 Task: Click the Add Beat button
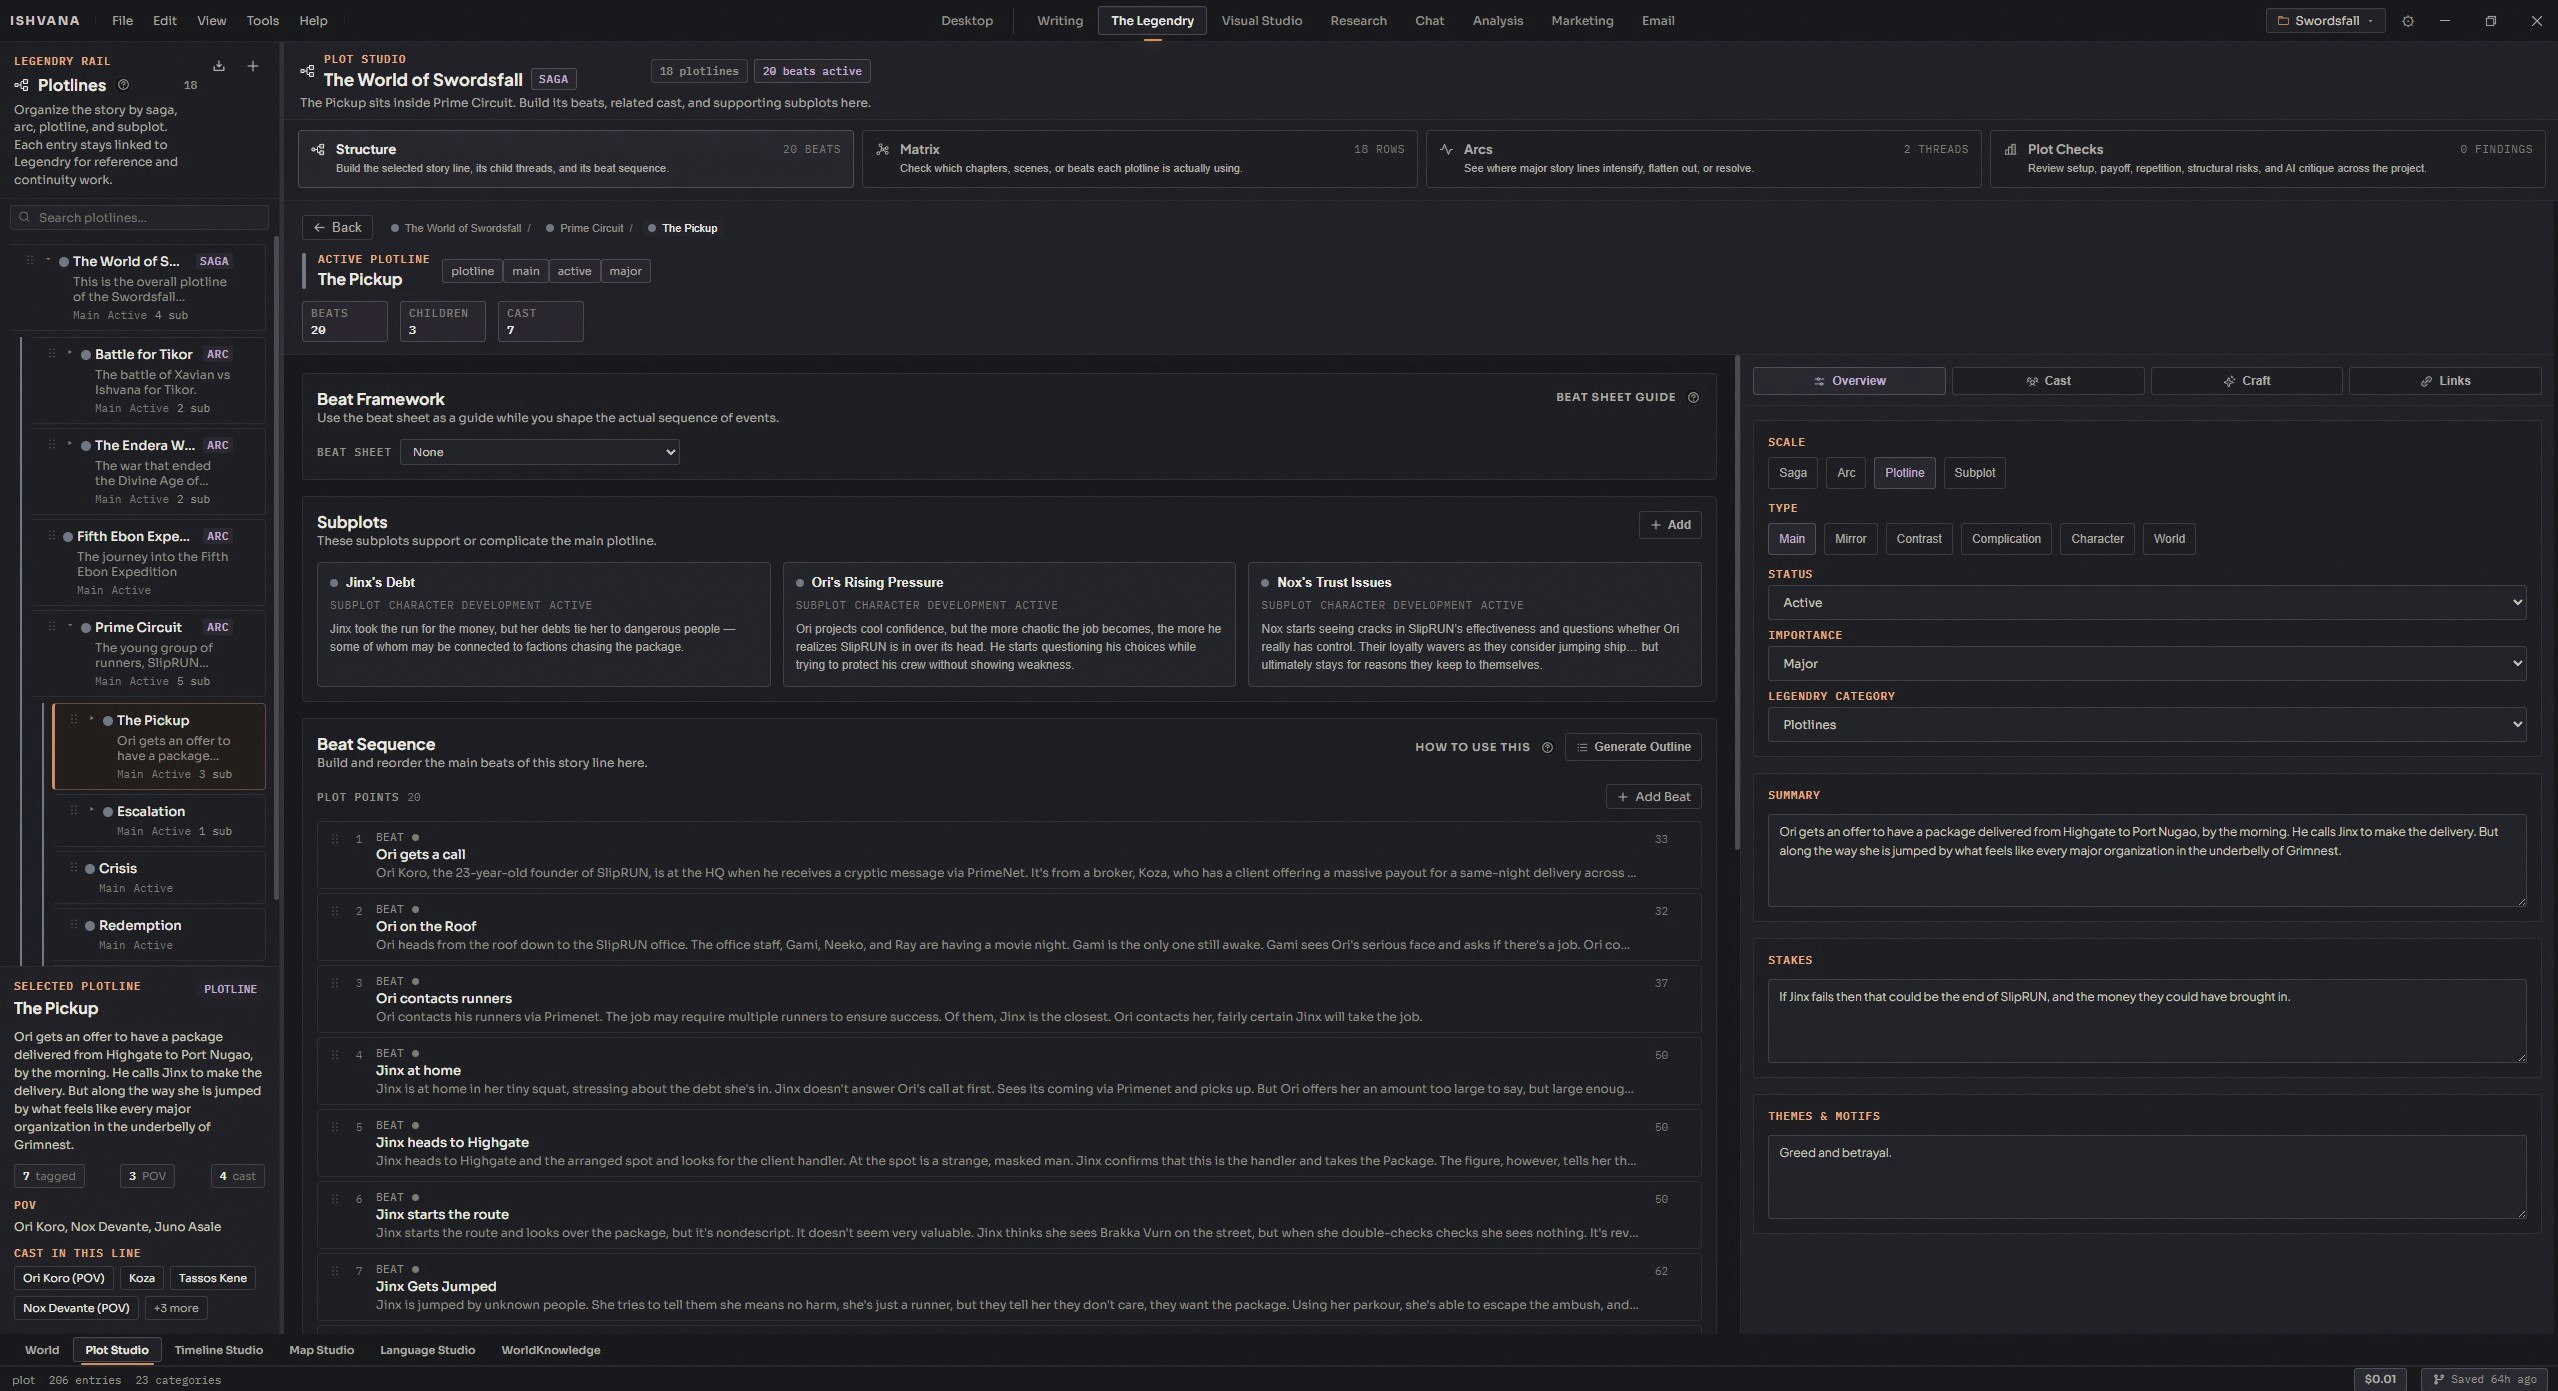point(1653,797)
